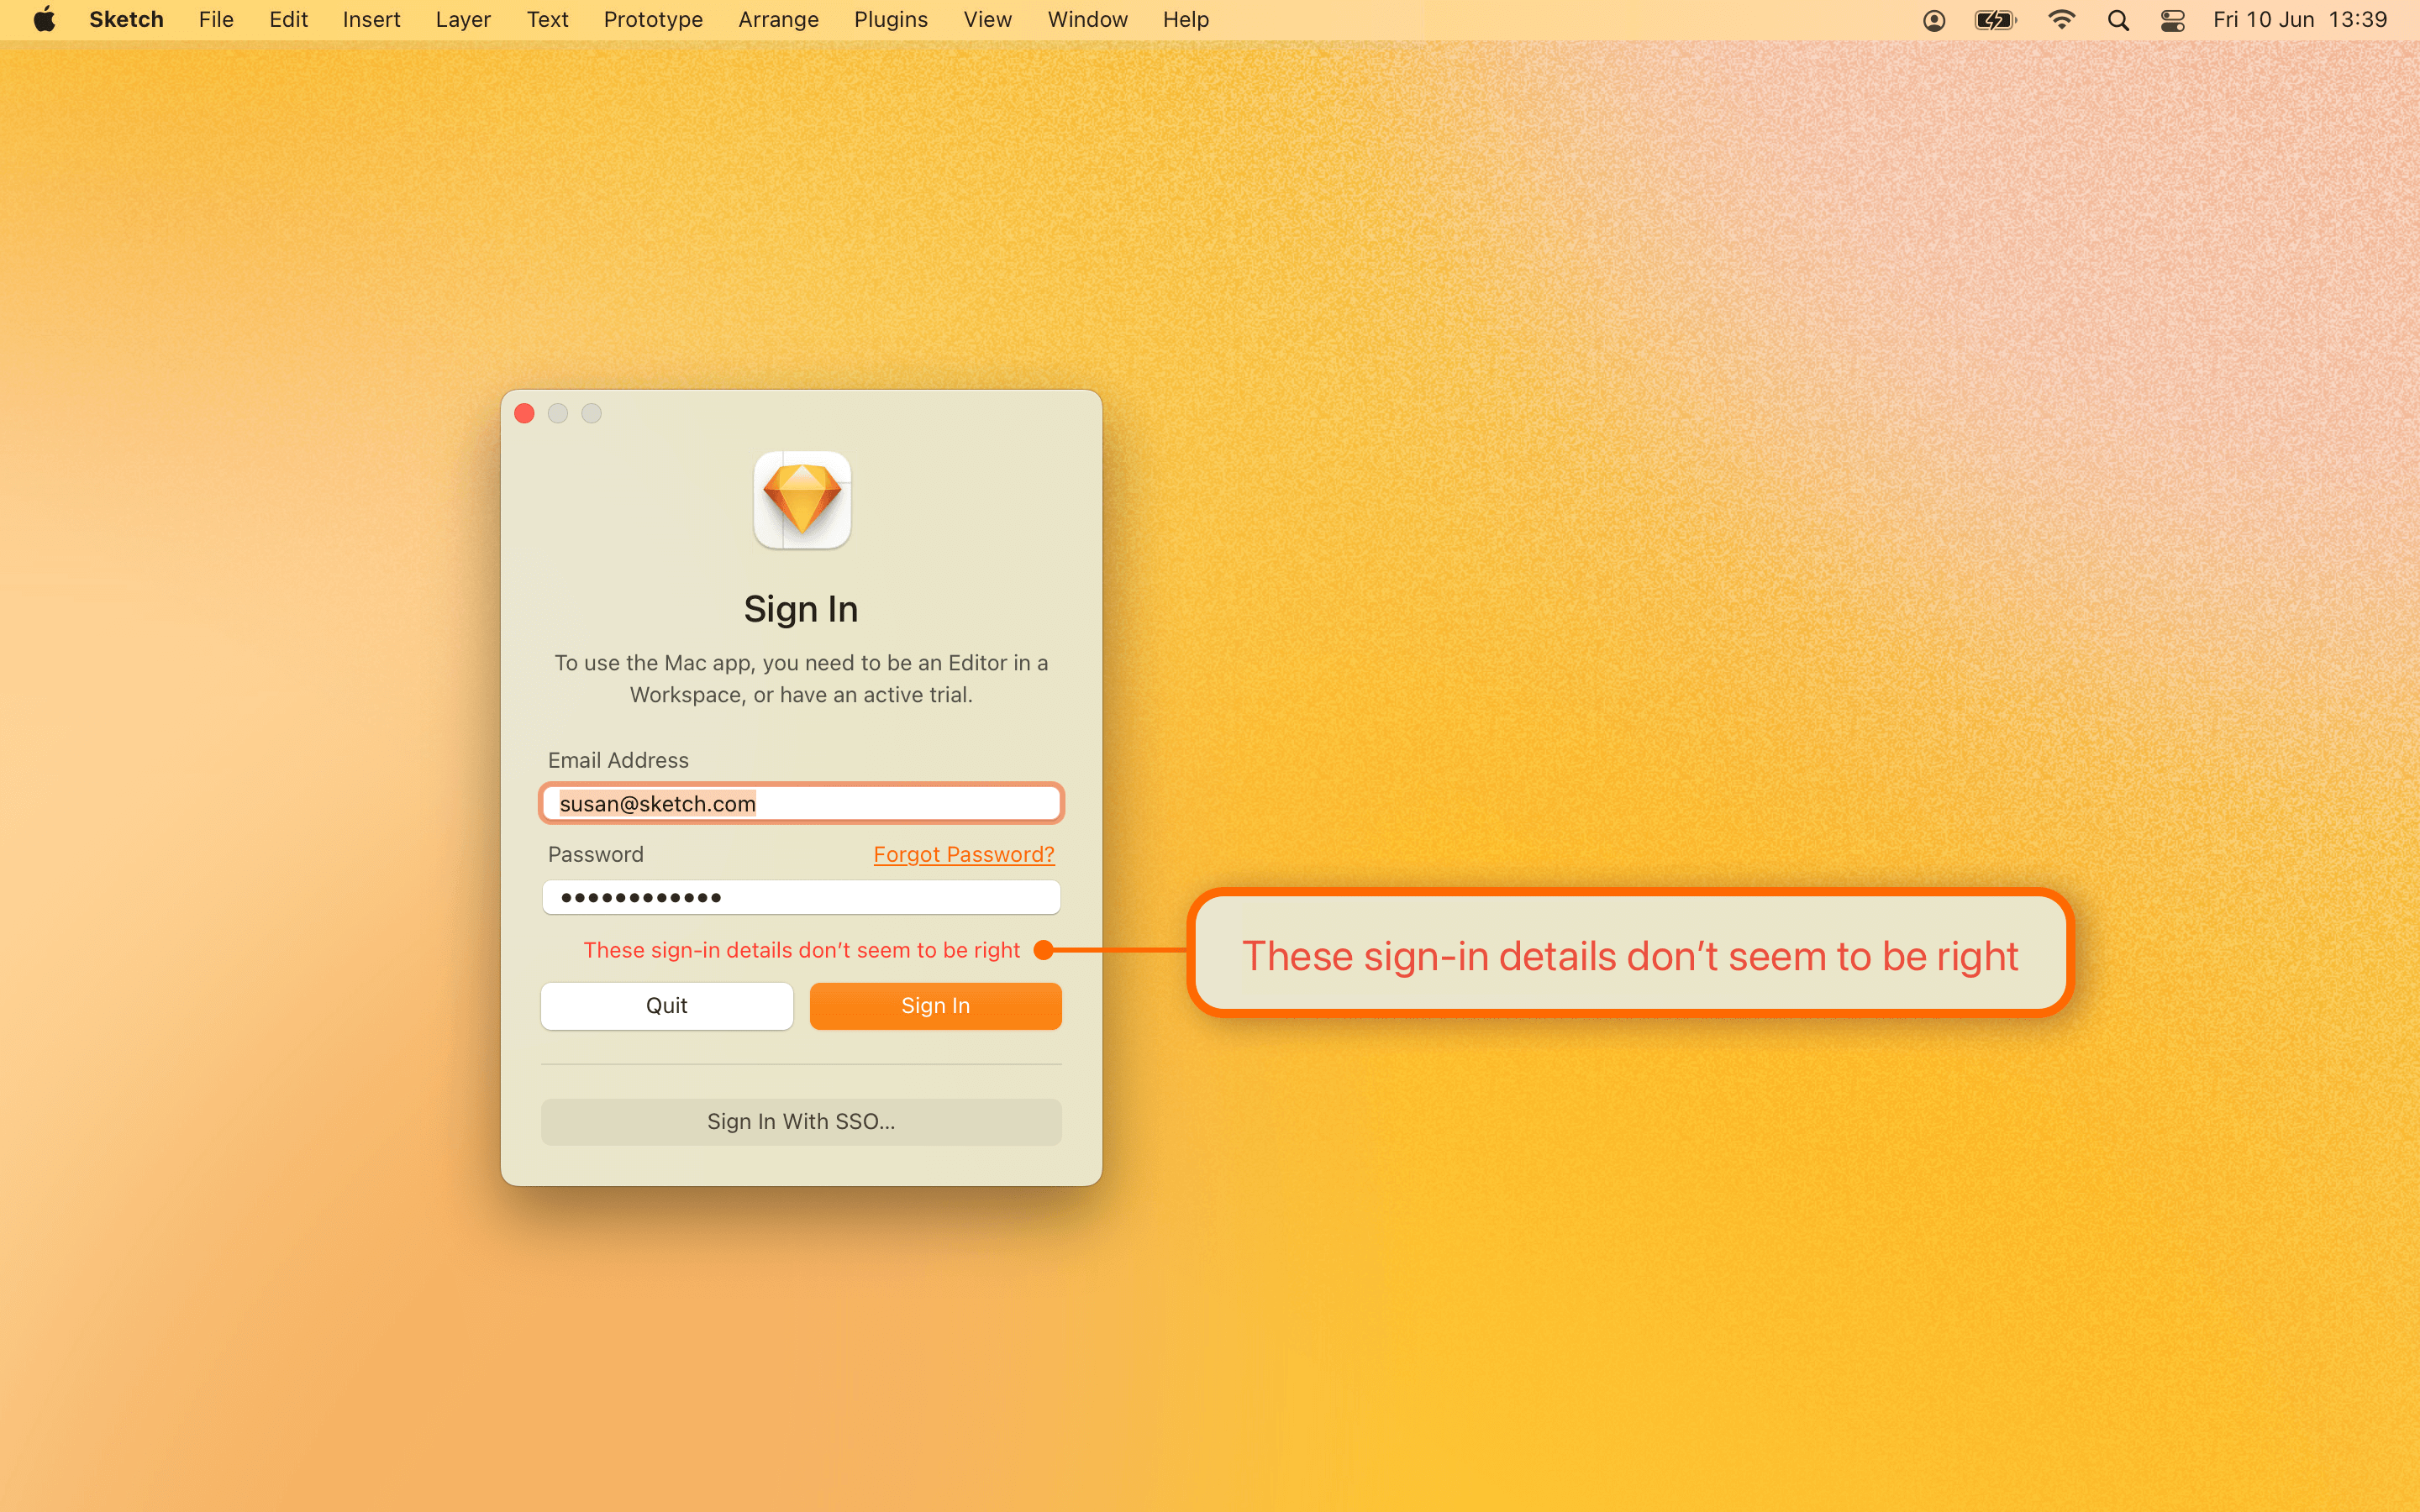Click the user account icon in the menu bar
2420x1512 pixels.
1934,19
